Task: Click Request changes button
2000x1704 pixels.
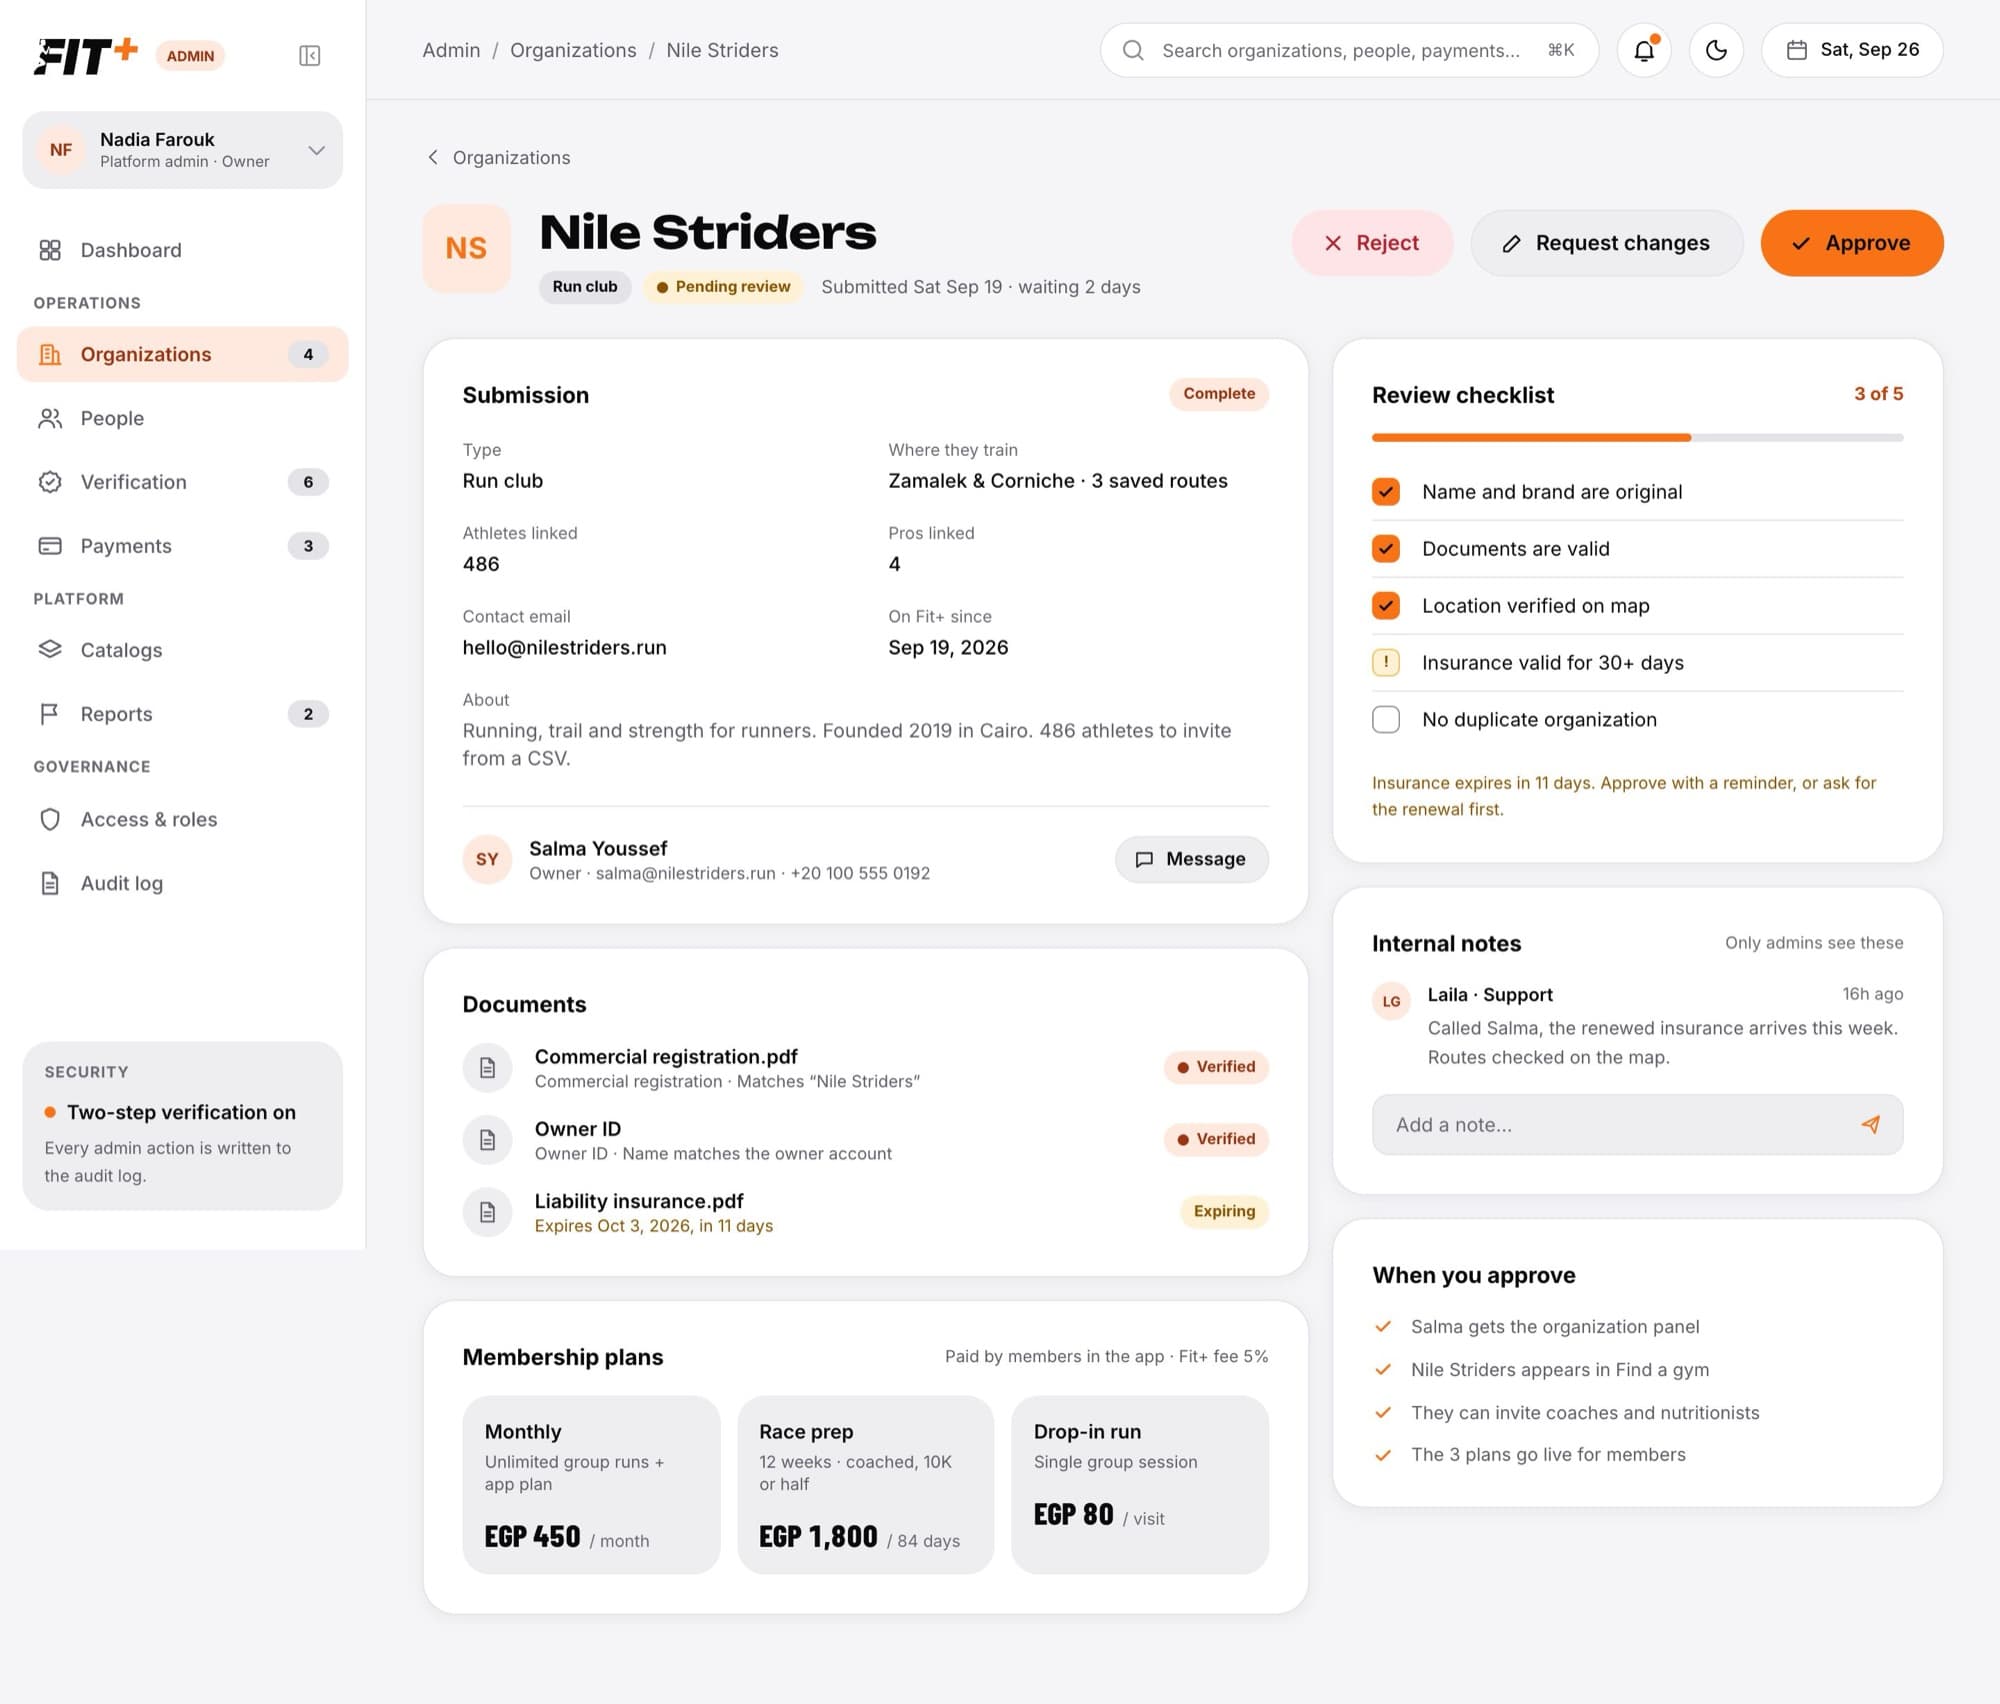Action: coord(1606,243)
